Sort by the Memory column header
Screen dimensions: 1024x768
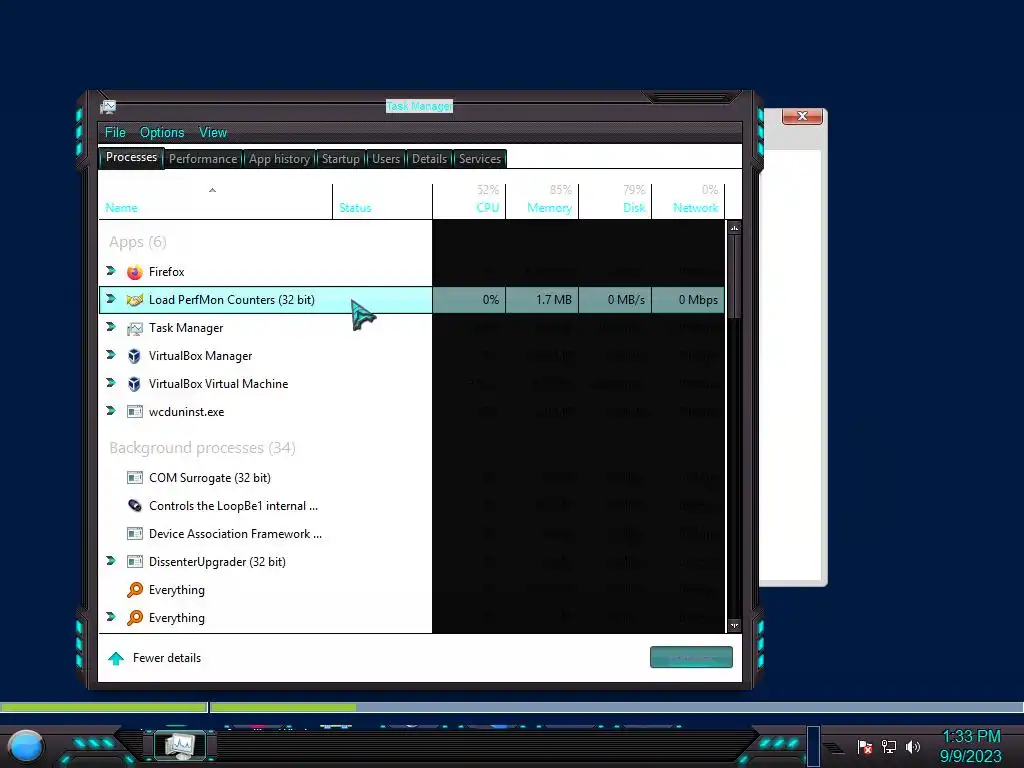tap(543, 200)
